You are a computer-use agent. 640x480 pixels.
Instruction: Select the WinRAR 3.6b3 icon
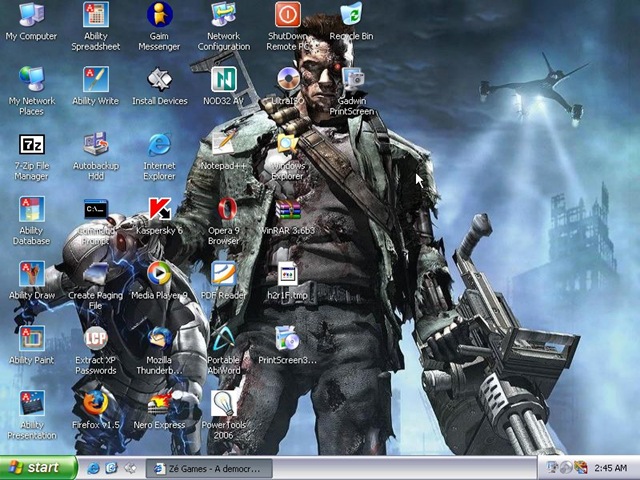(288, 210)
